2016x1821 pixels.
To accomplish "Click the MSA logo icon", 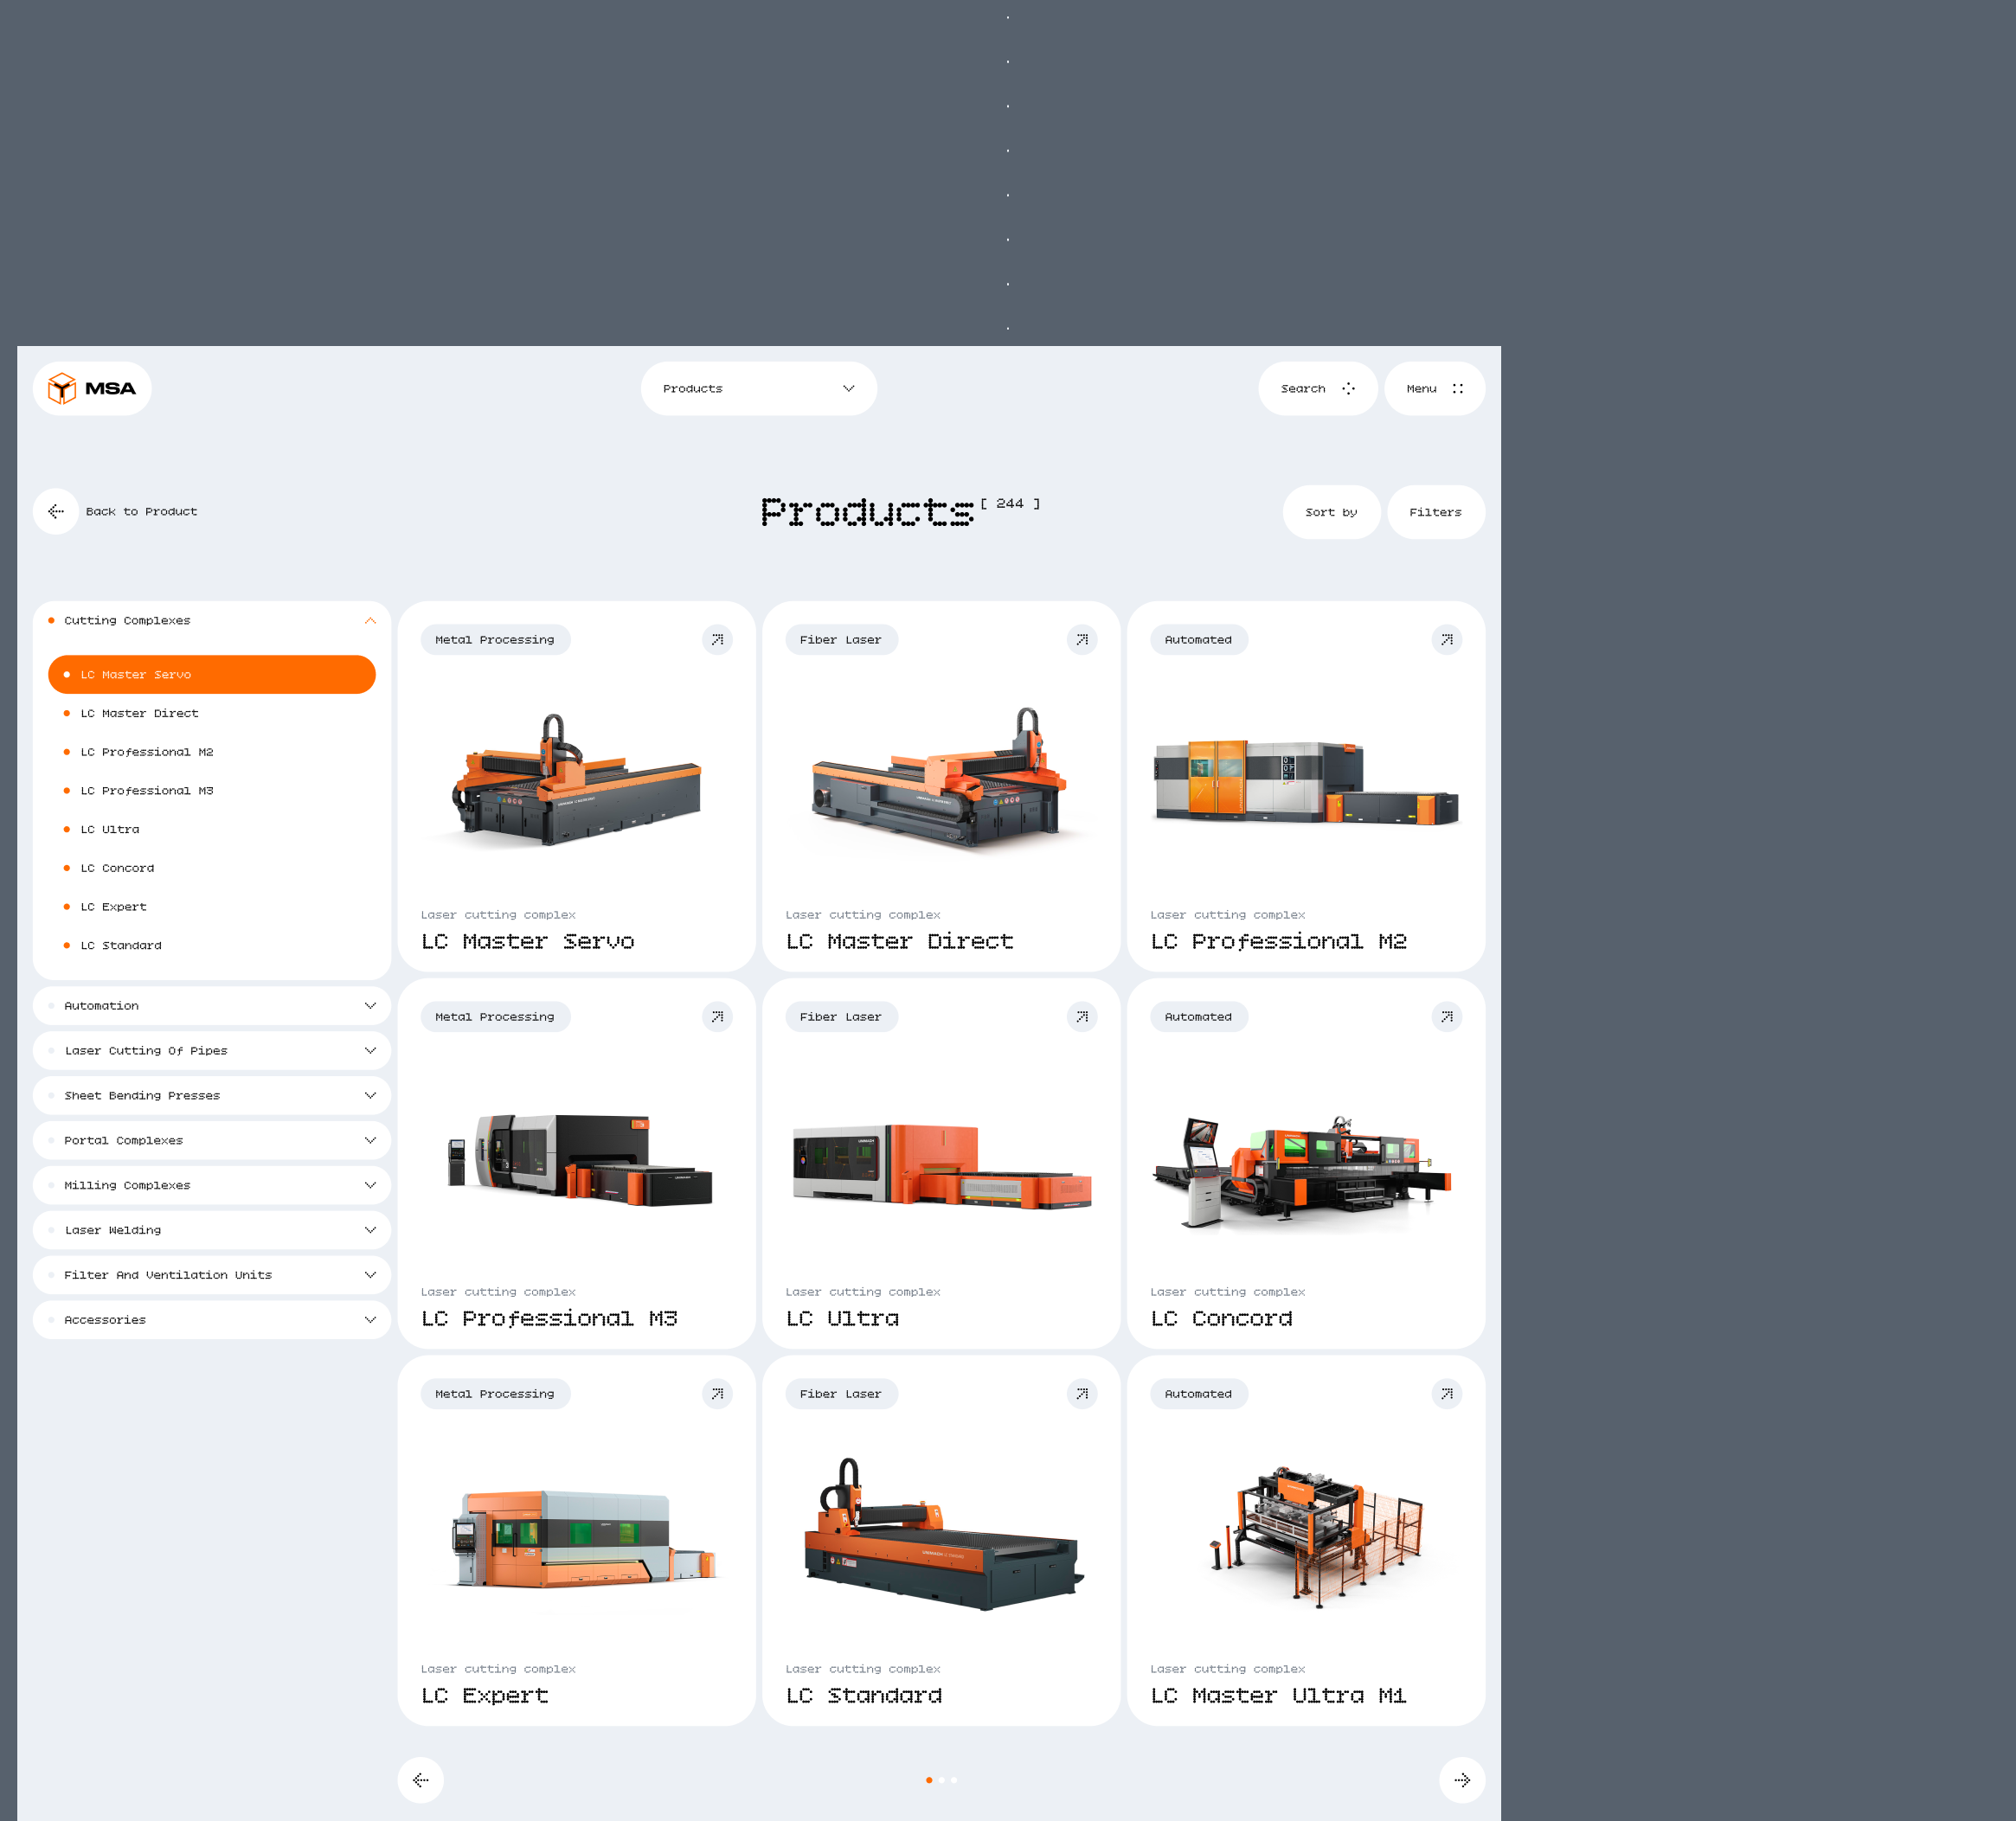I will [62, 388].
